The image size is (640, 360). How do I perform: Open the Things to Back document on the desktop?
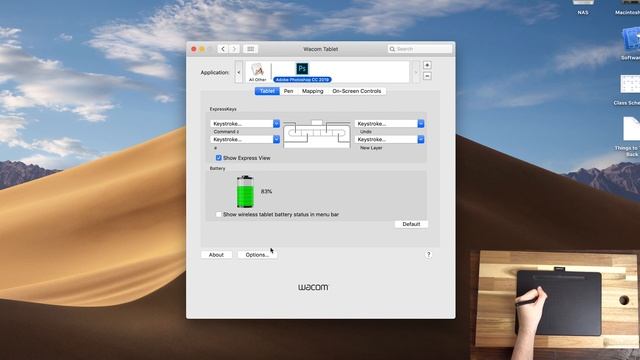(x=628, y=137)
